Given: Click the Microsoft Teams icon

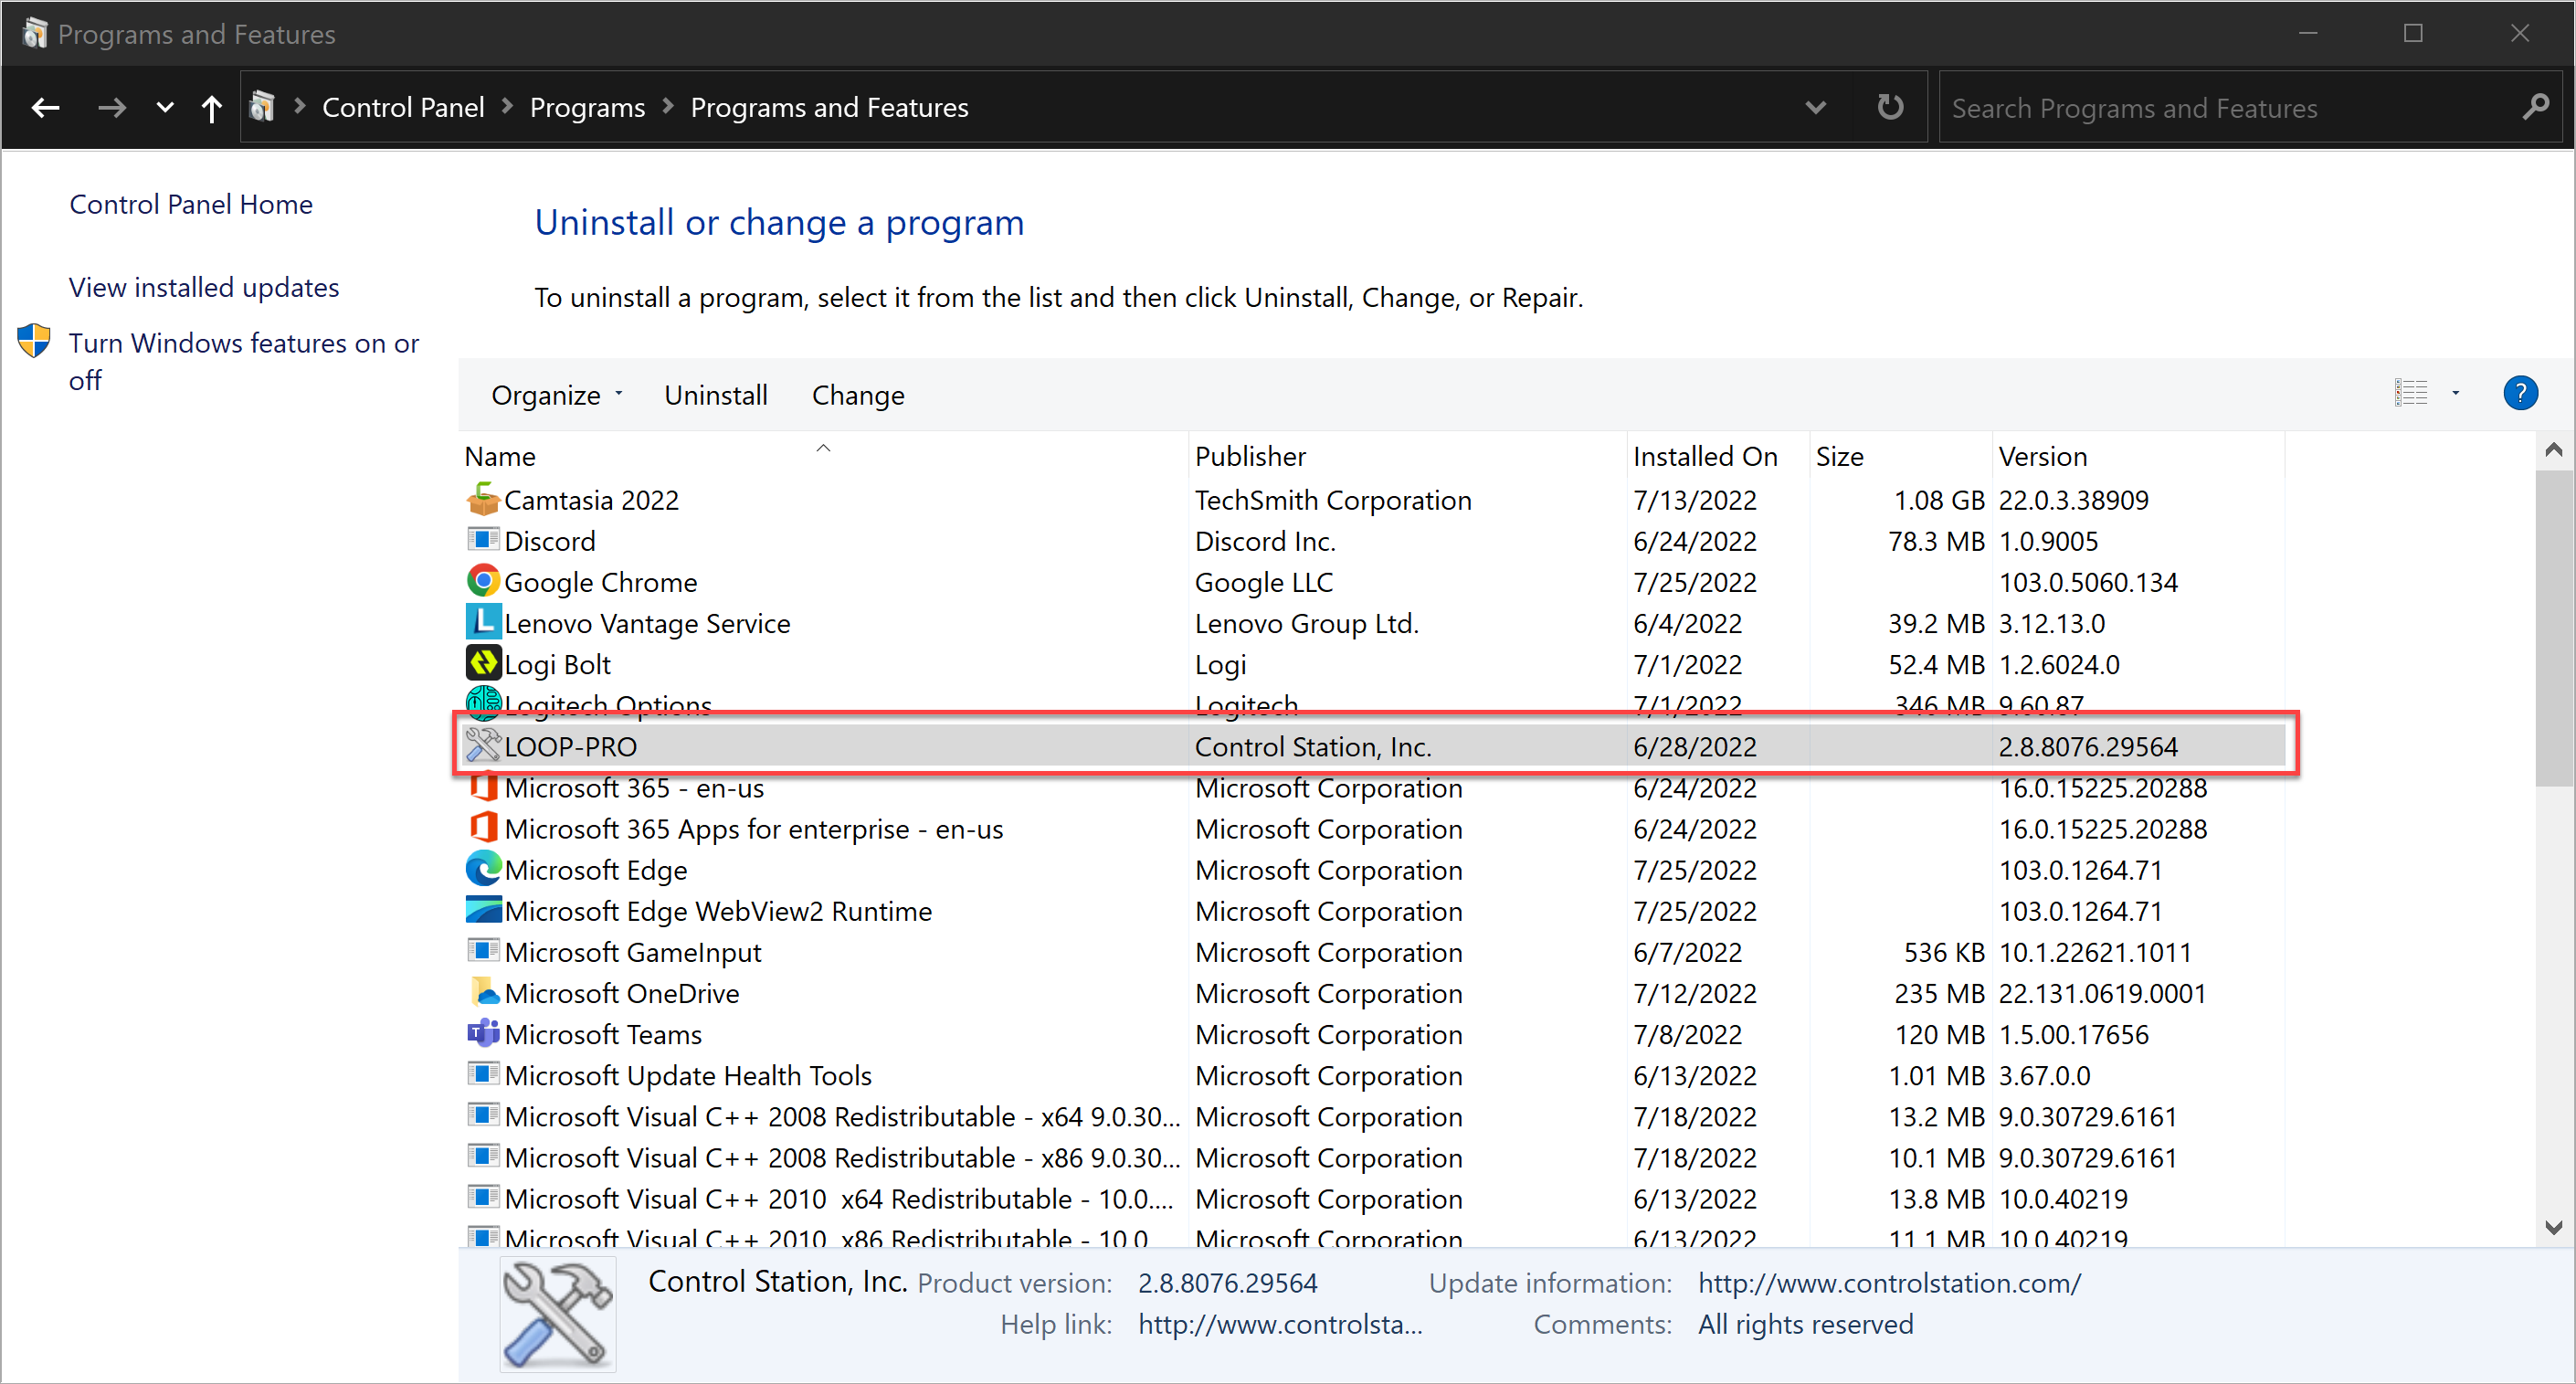Looking at the screenshot, I should (x=483, y=1033).
